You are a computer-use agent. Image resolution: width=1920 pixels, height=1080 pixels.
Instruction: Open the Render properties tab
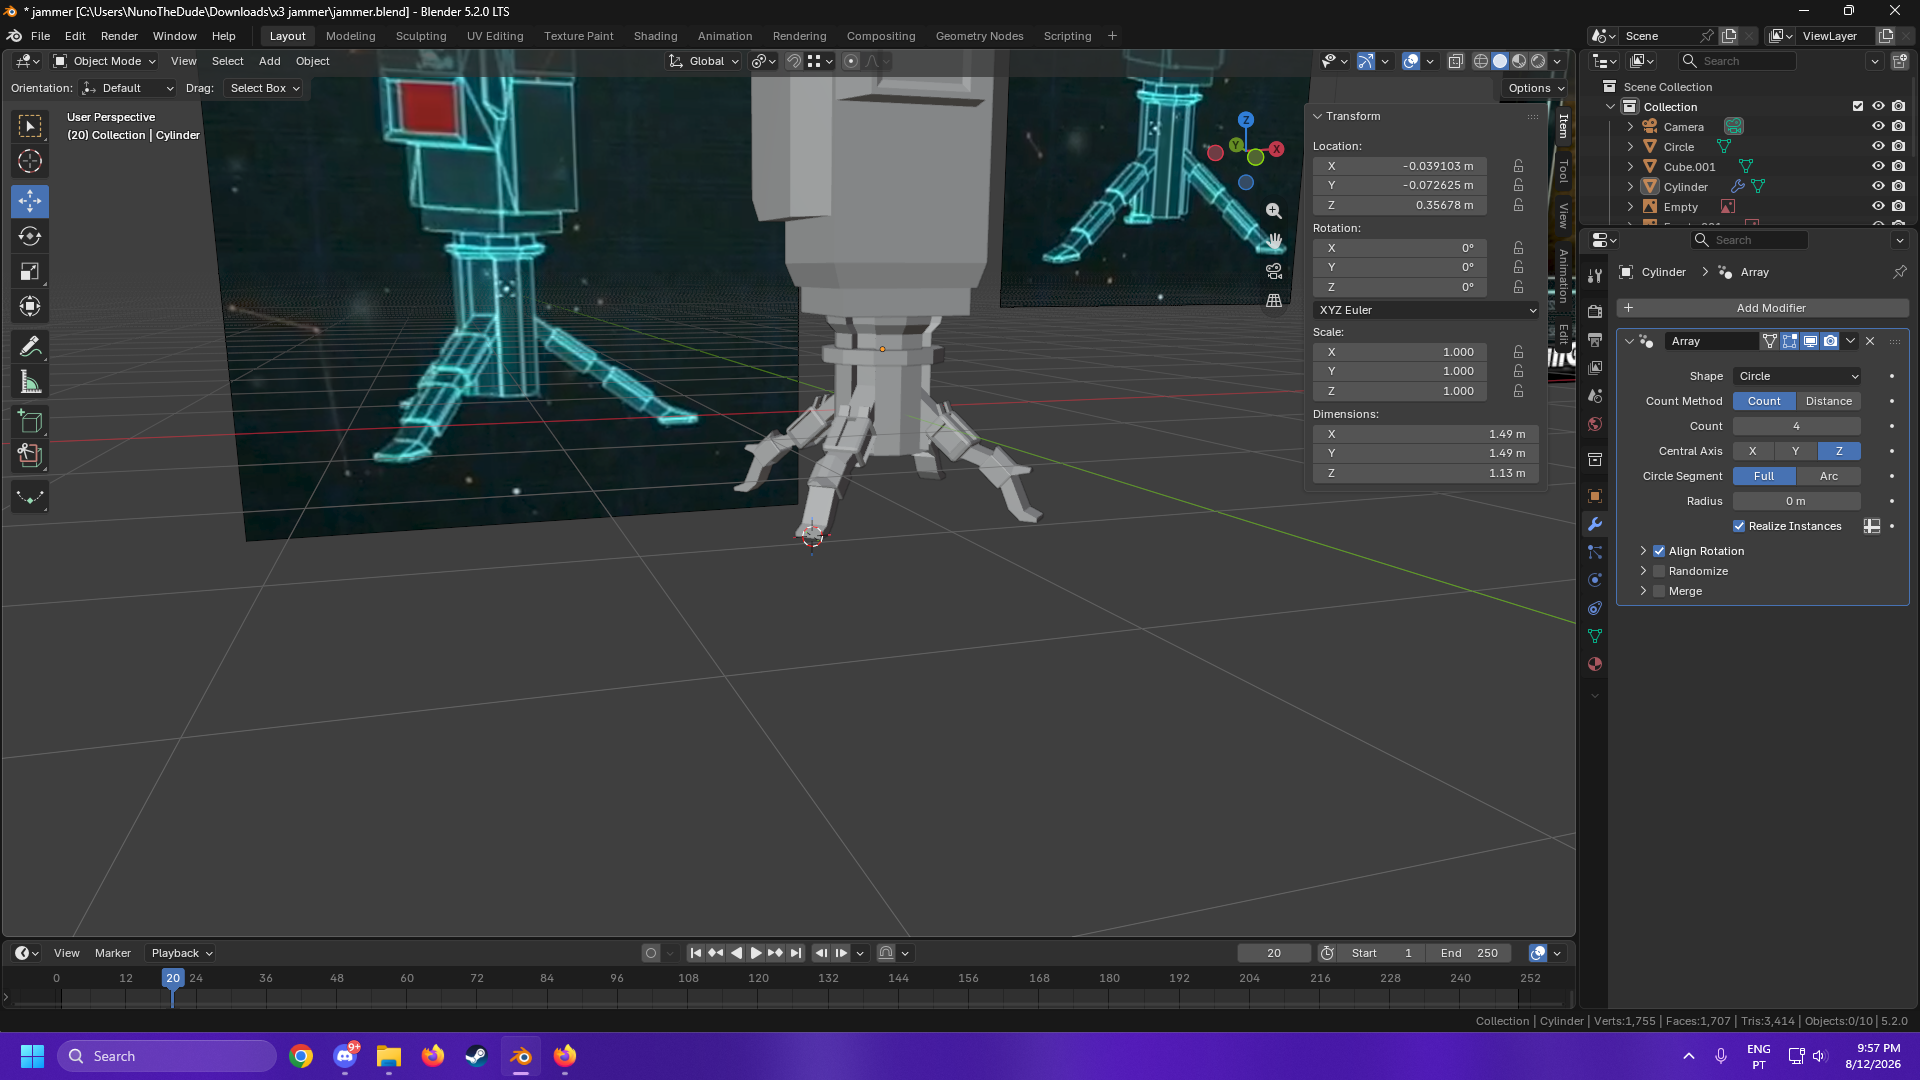1595,312
